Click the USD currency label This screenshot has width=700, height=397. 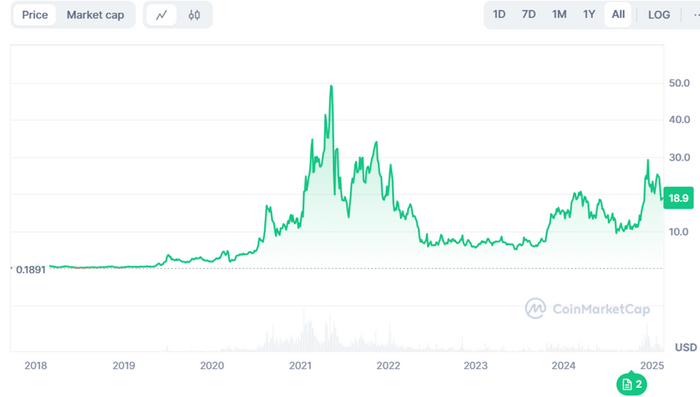(x=686, y=347)
